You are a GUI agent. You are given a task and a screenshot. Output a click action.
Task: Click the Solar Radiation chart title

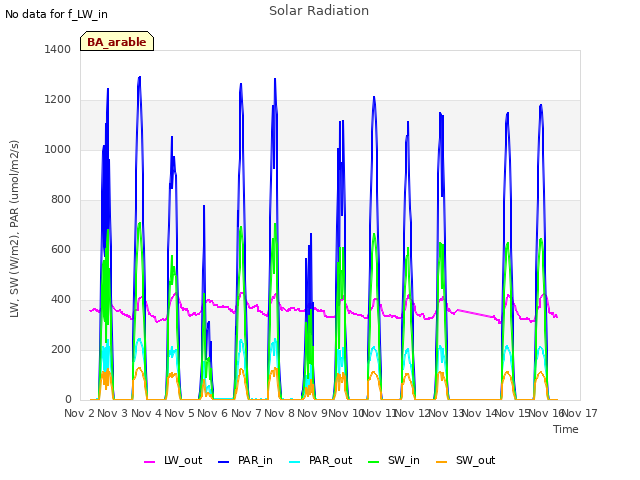[x=319, y=11]
